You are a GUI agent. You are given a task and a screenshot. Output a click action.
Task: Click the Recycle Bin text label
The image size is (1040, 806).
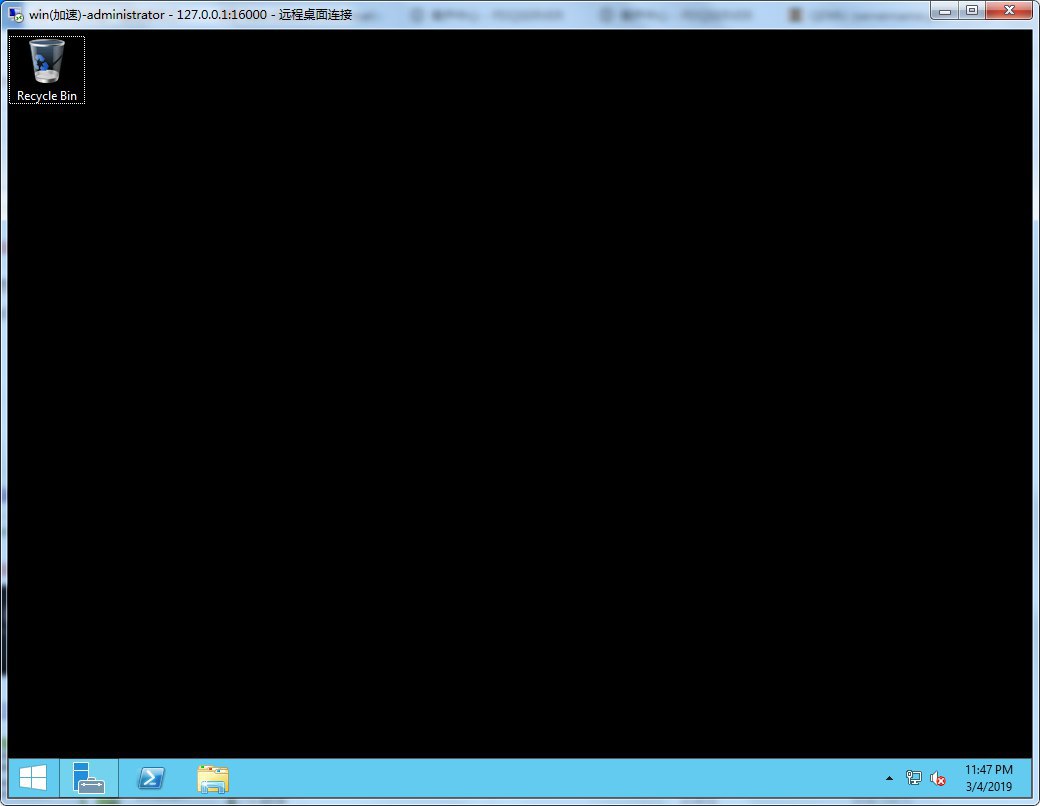pos(47,96)
